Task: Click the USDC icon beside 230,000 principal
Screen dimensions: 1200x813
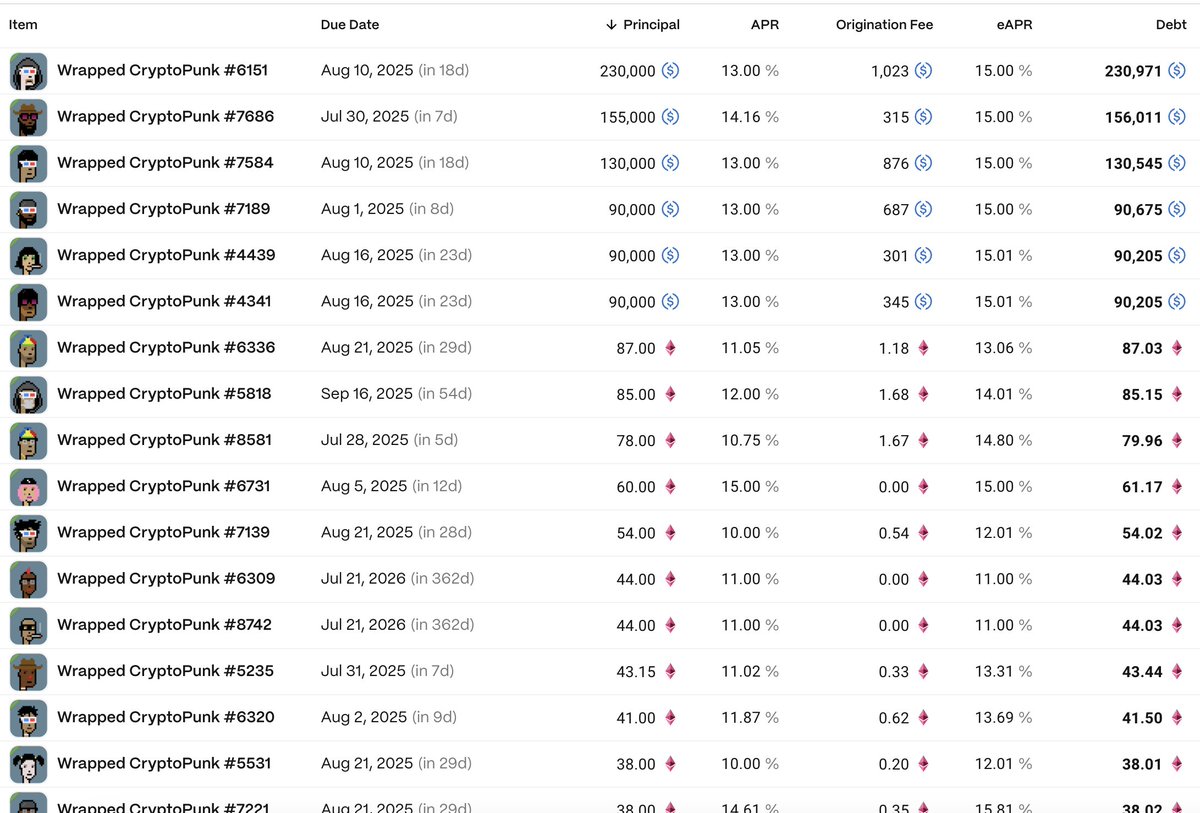Action: coord(671,71)
